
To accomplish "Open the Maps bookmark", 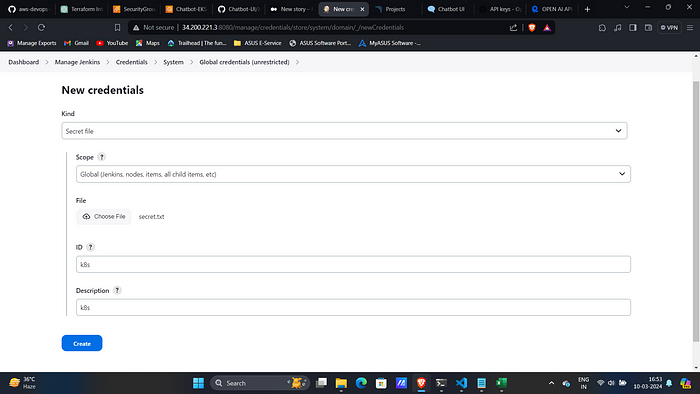I will (x=147, y=43).
